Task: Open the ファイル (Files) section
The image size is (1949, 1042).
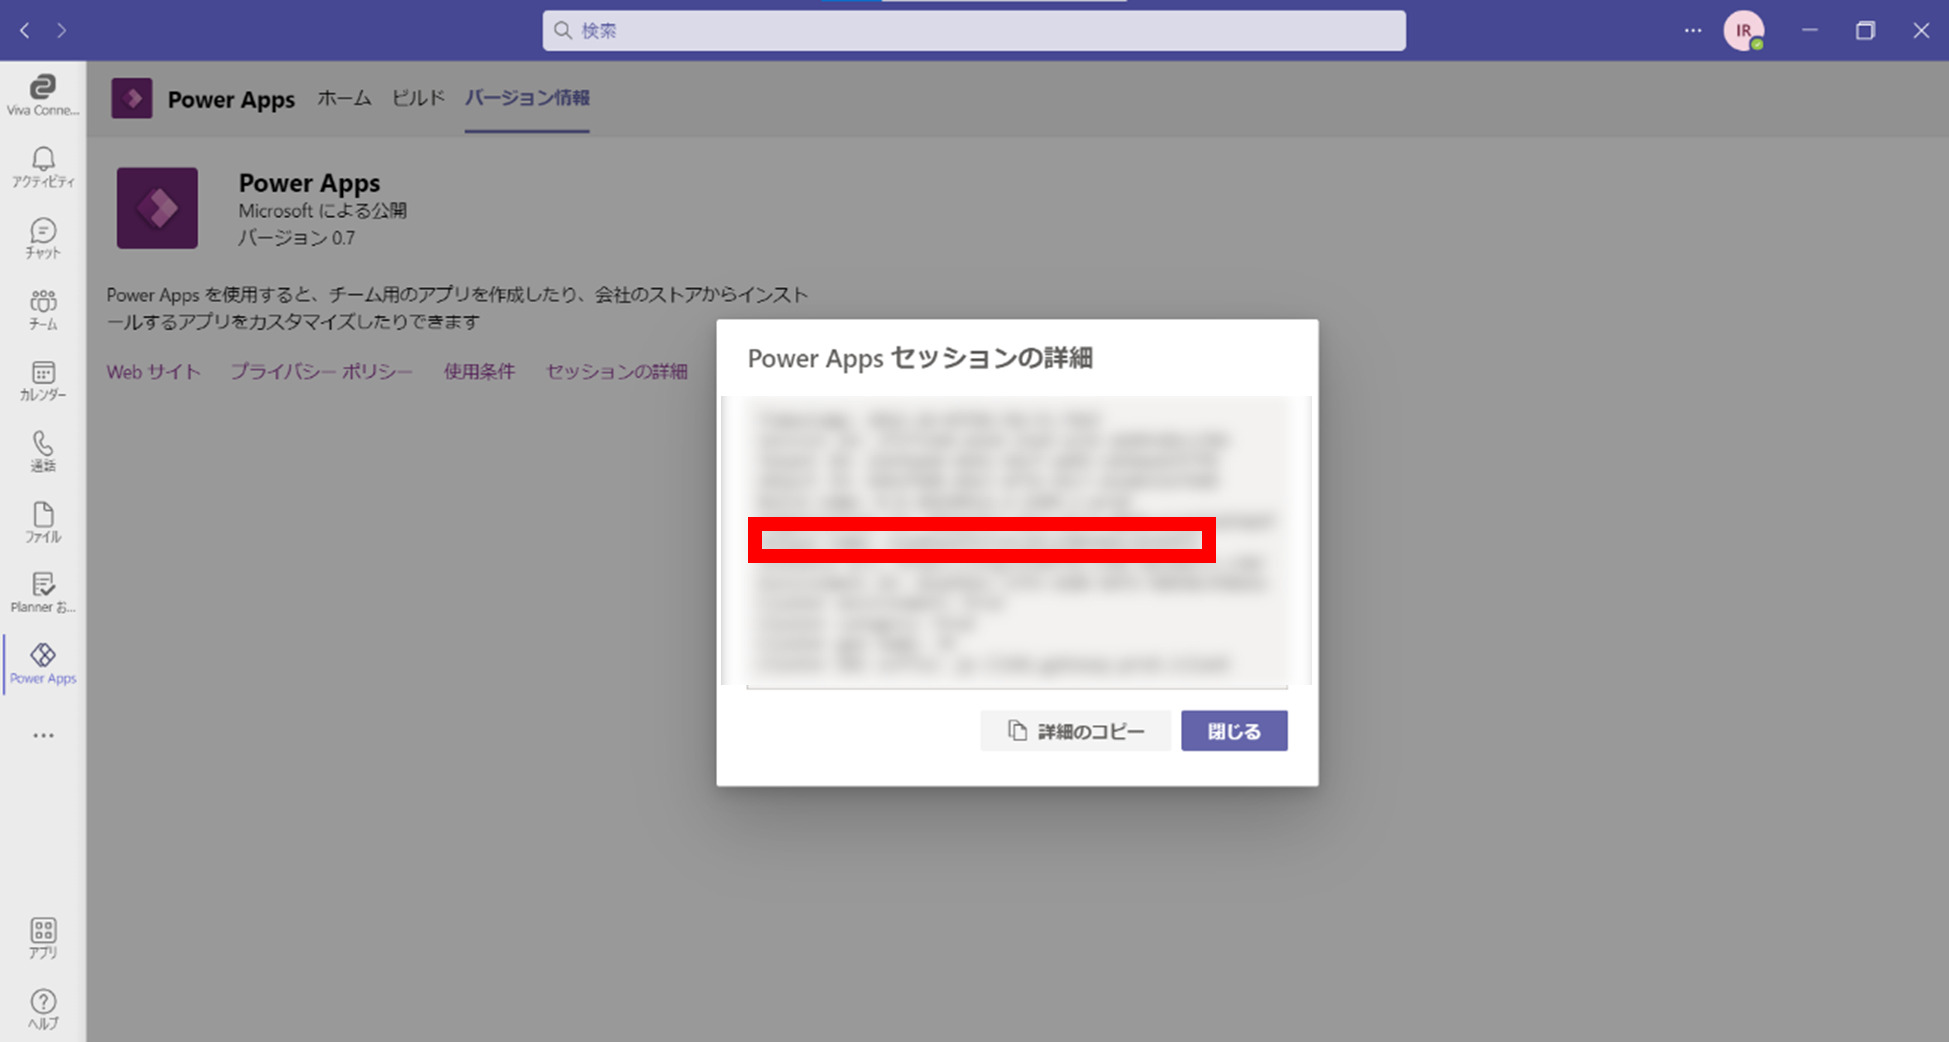Action: coord(42,521)
